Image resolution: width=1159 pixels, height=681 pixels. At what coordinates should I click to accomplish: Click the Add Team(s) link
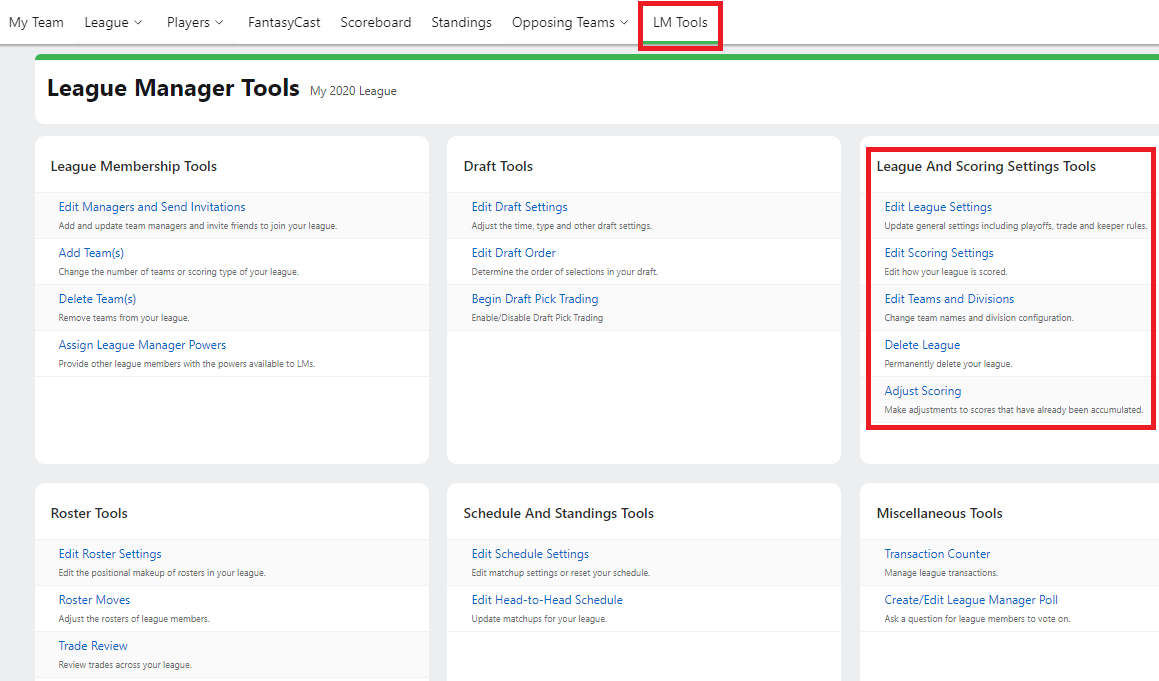tap(91, 253)
